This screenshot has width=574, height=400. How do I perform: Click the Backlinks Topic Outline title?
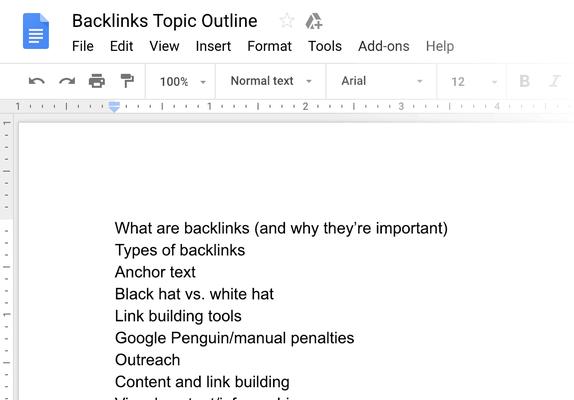pos(165,21)
